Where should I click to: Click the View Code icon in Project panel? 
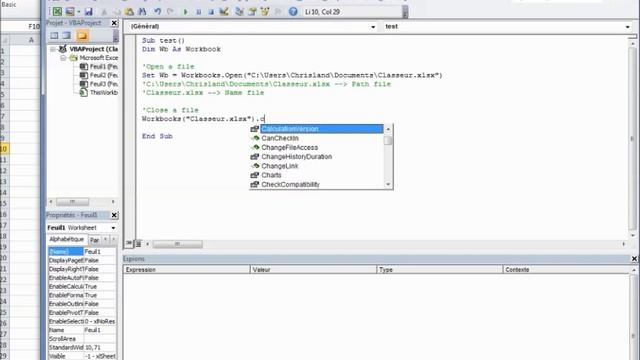tap(54, 36)
